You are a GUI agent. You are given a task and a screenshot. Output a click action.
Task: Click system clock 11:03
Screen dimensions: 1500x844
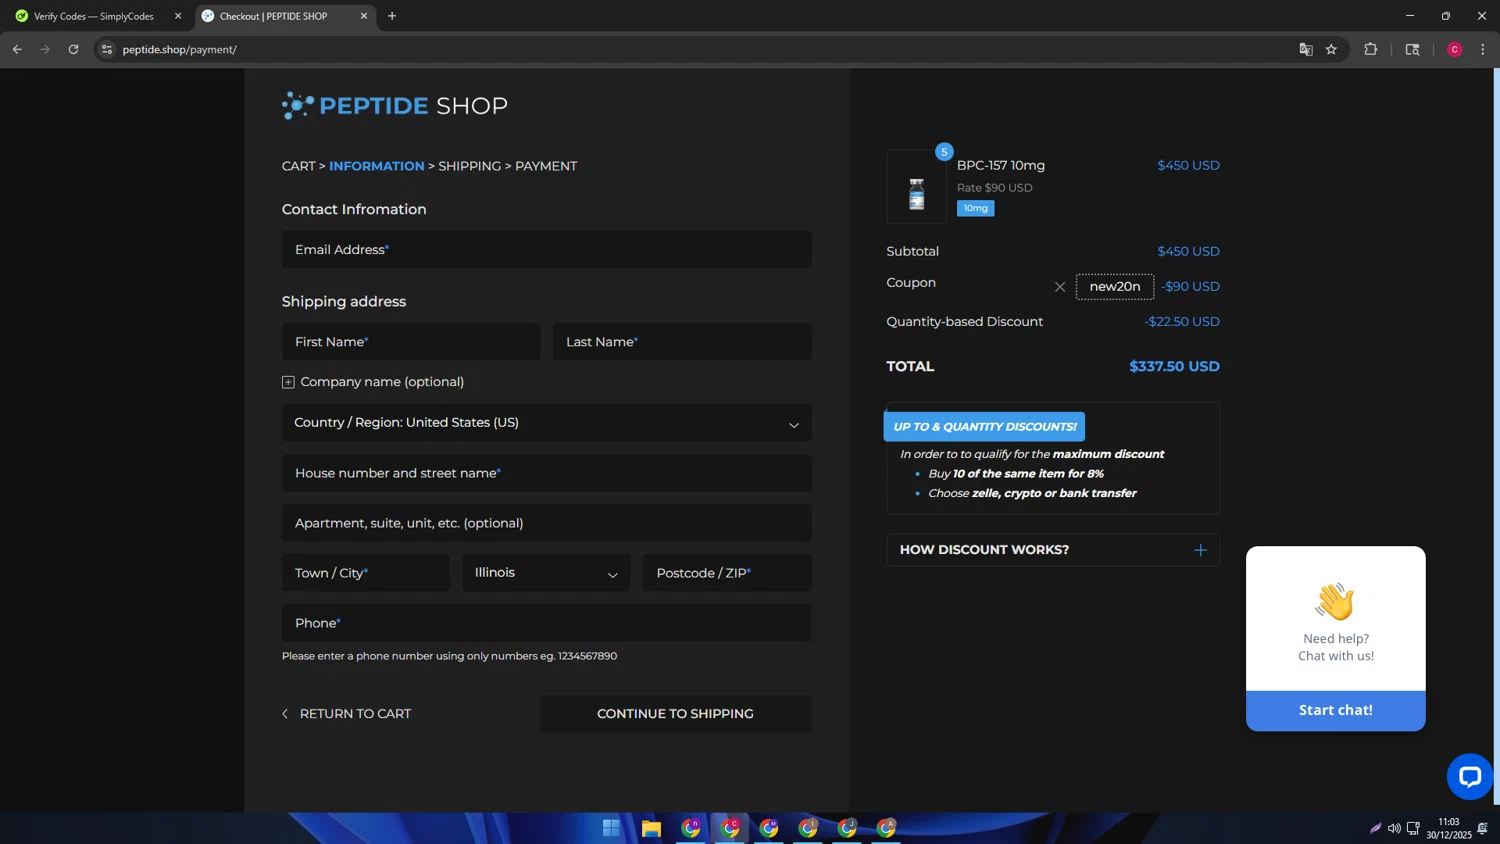[x=1448, y=822]
